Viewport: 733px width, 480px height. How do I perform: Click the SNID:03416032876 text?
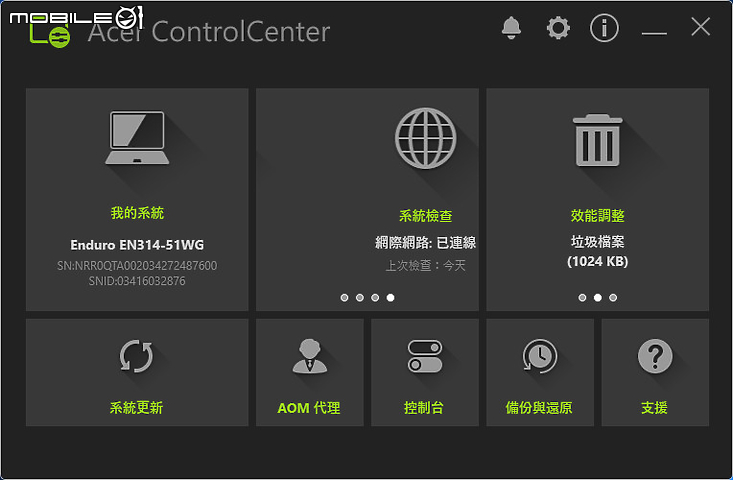pos(137,281)
